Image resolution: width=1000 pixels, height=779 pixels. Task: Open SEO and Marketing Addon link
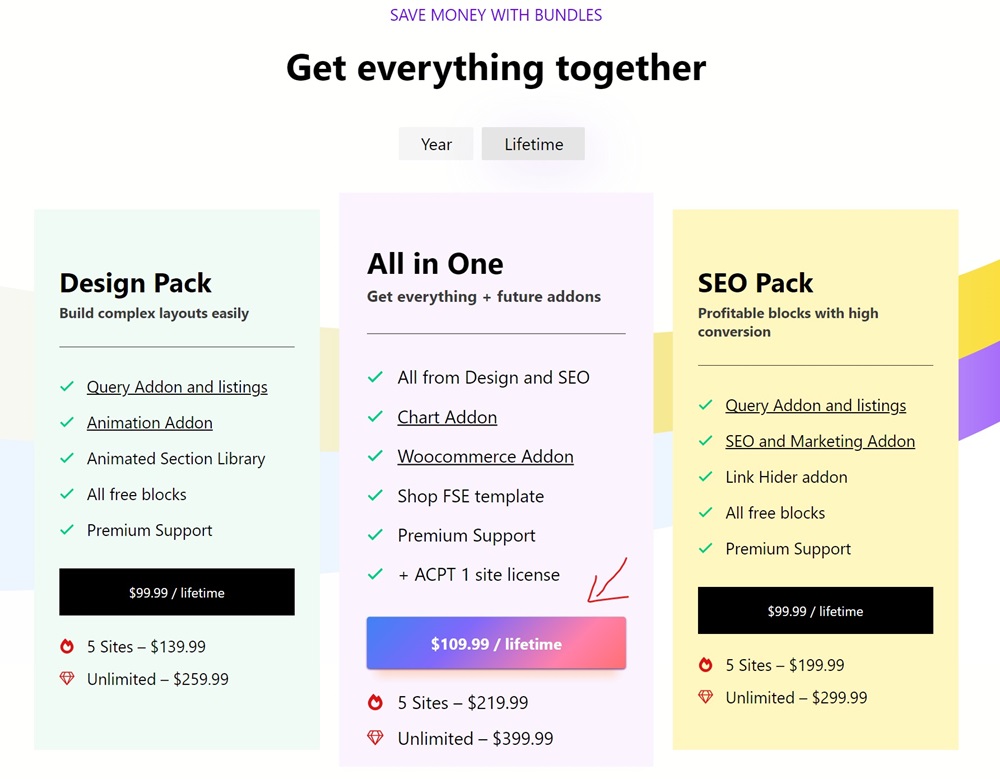[820, 441]
